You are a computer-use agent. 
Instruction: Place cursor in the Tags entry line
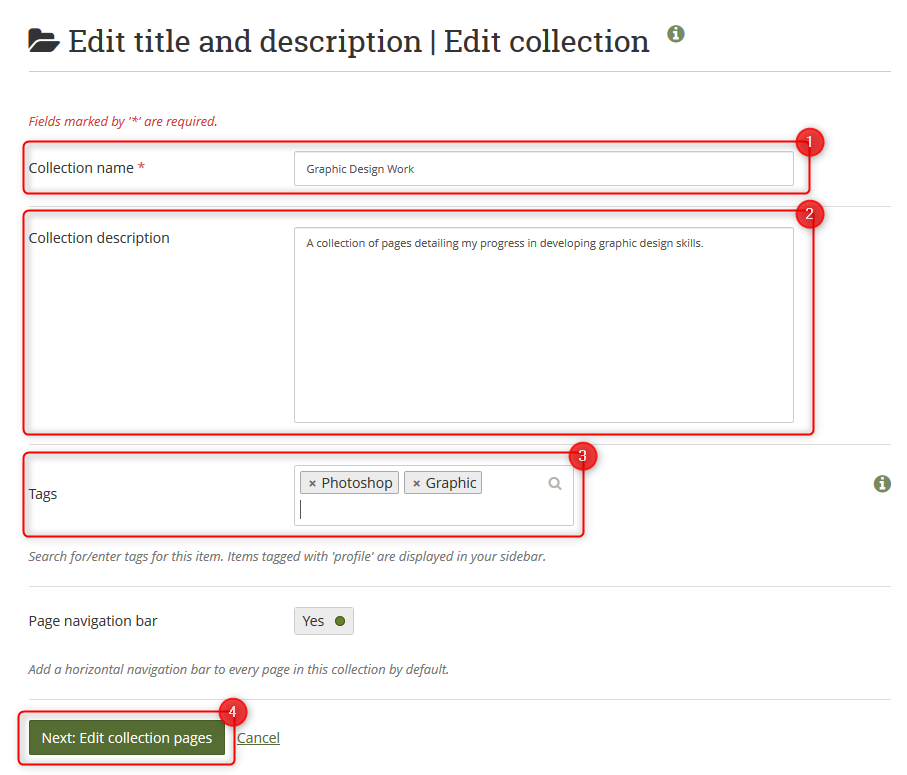click(x=430, y=509)
